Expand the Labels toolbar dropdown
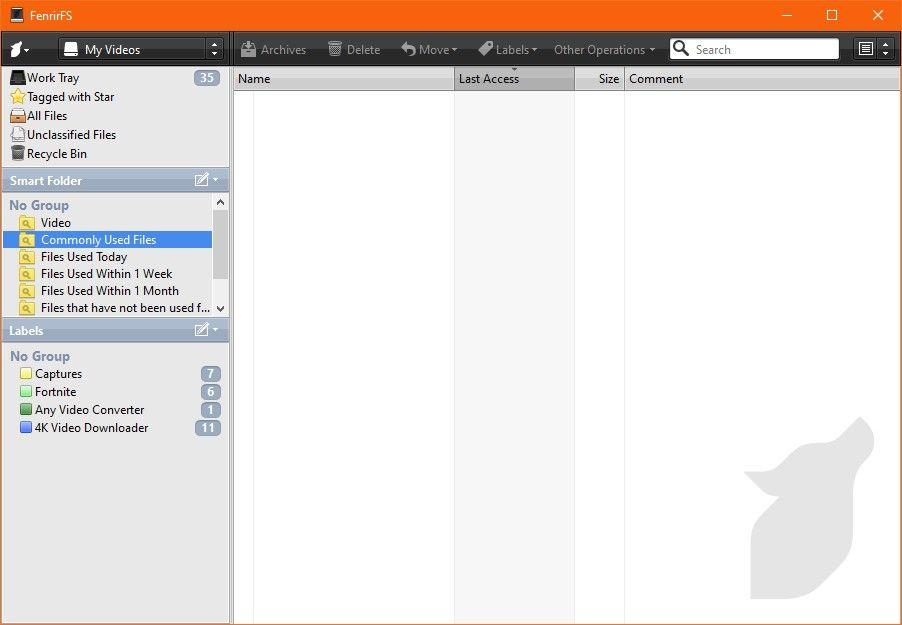 pyautogui.click(x=507, y=49)
